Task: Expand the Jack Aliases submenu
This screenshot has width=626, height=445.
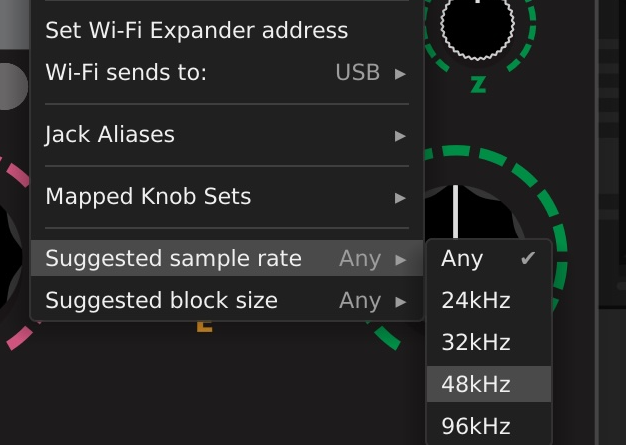Action: 110,134
